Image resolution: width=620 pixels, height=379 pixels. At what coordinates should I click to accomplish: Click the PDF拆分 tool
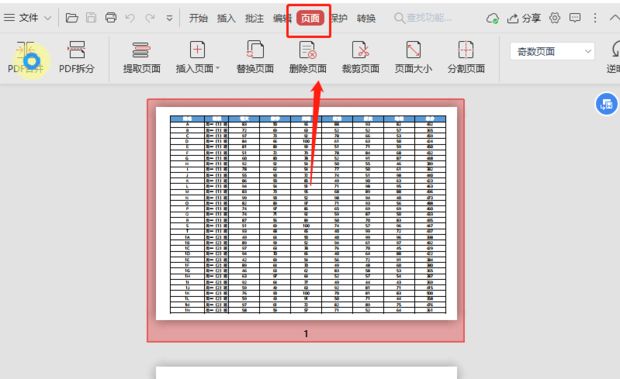click(77, 58)
